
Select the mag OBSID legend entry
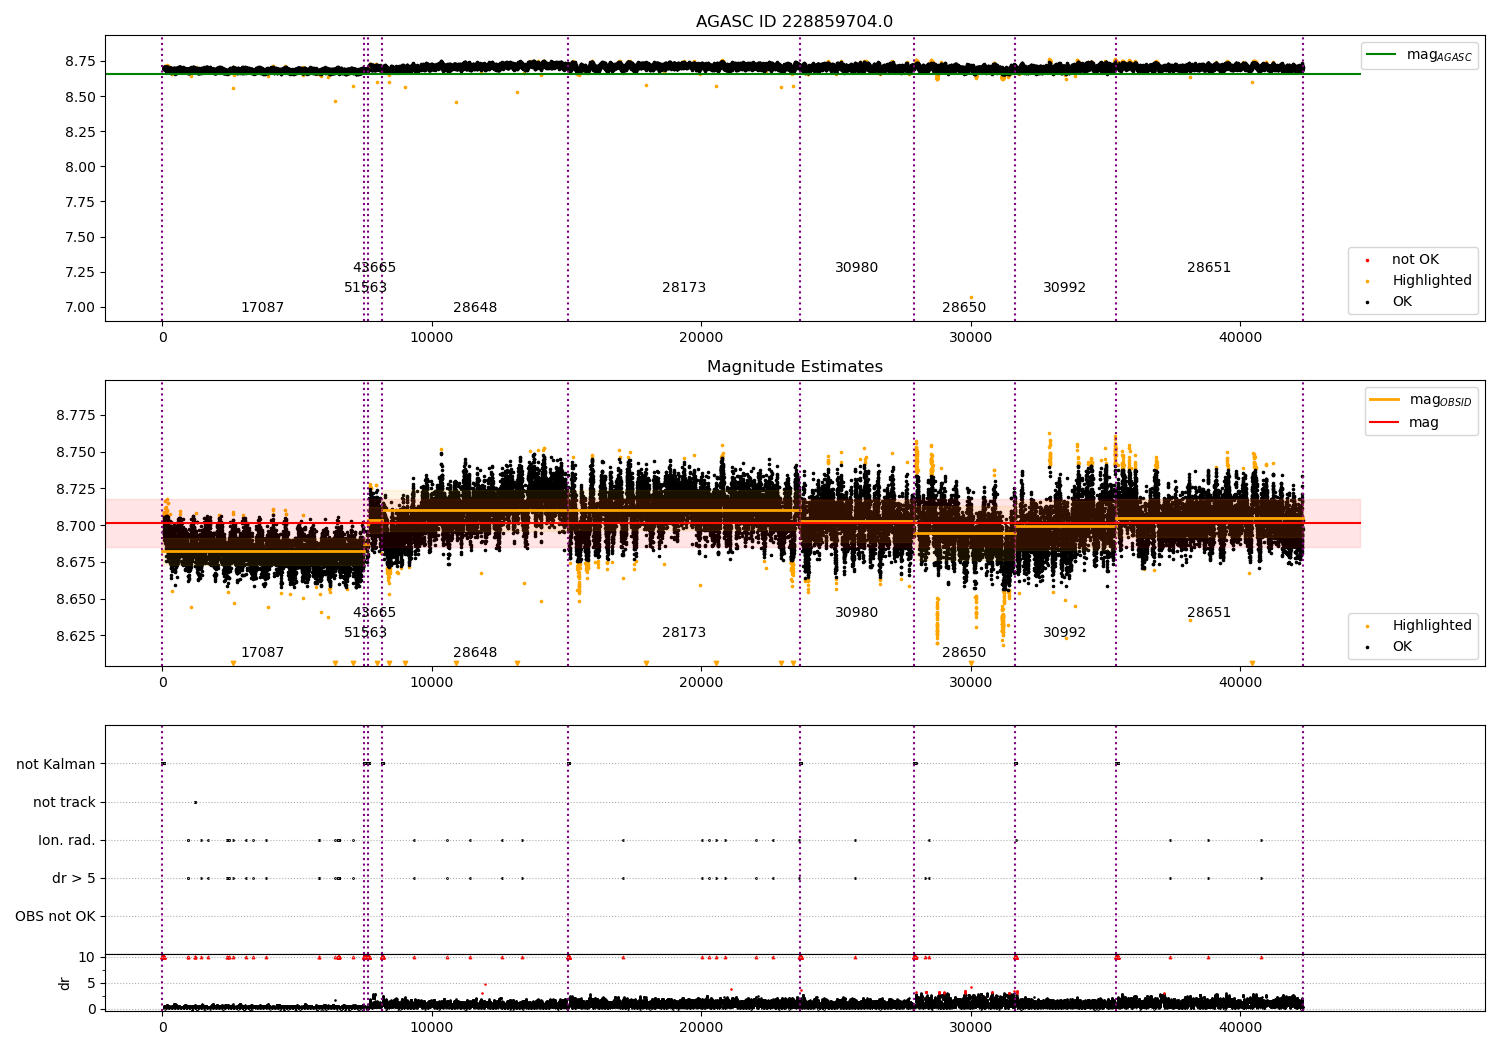tap(1420, 400)
